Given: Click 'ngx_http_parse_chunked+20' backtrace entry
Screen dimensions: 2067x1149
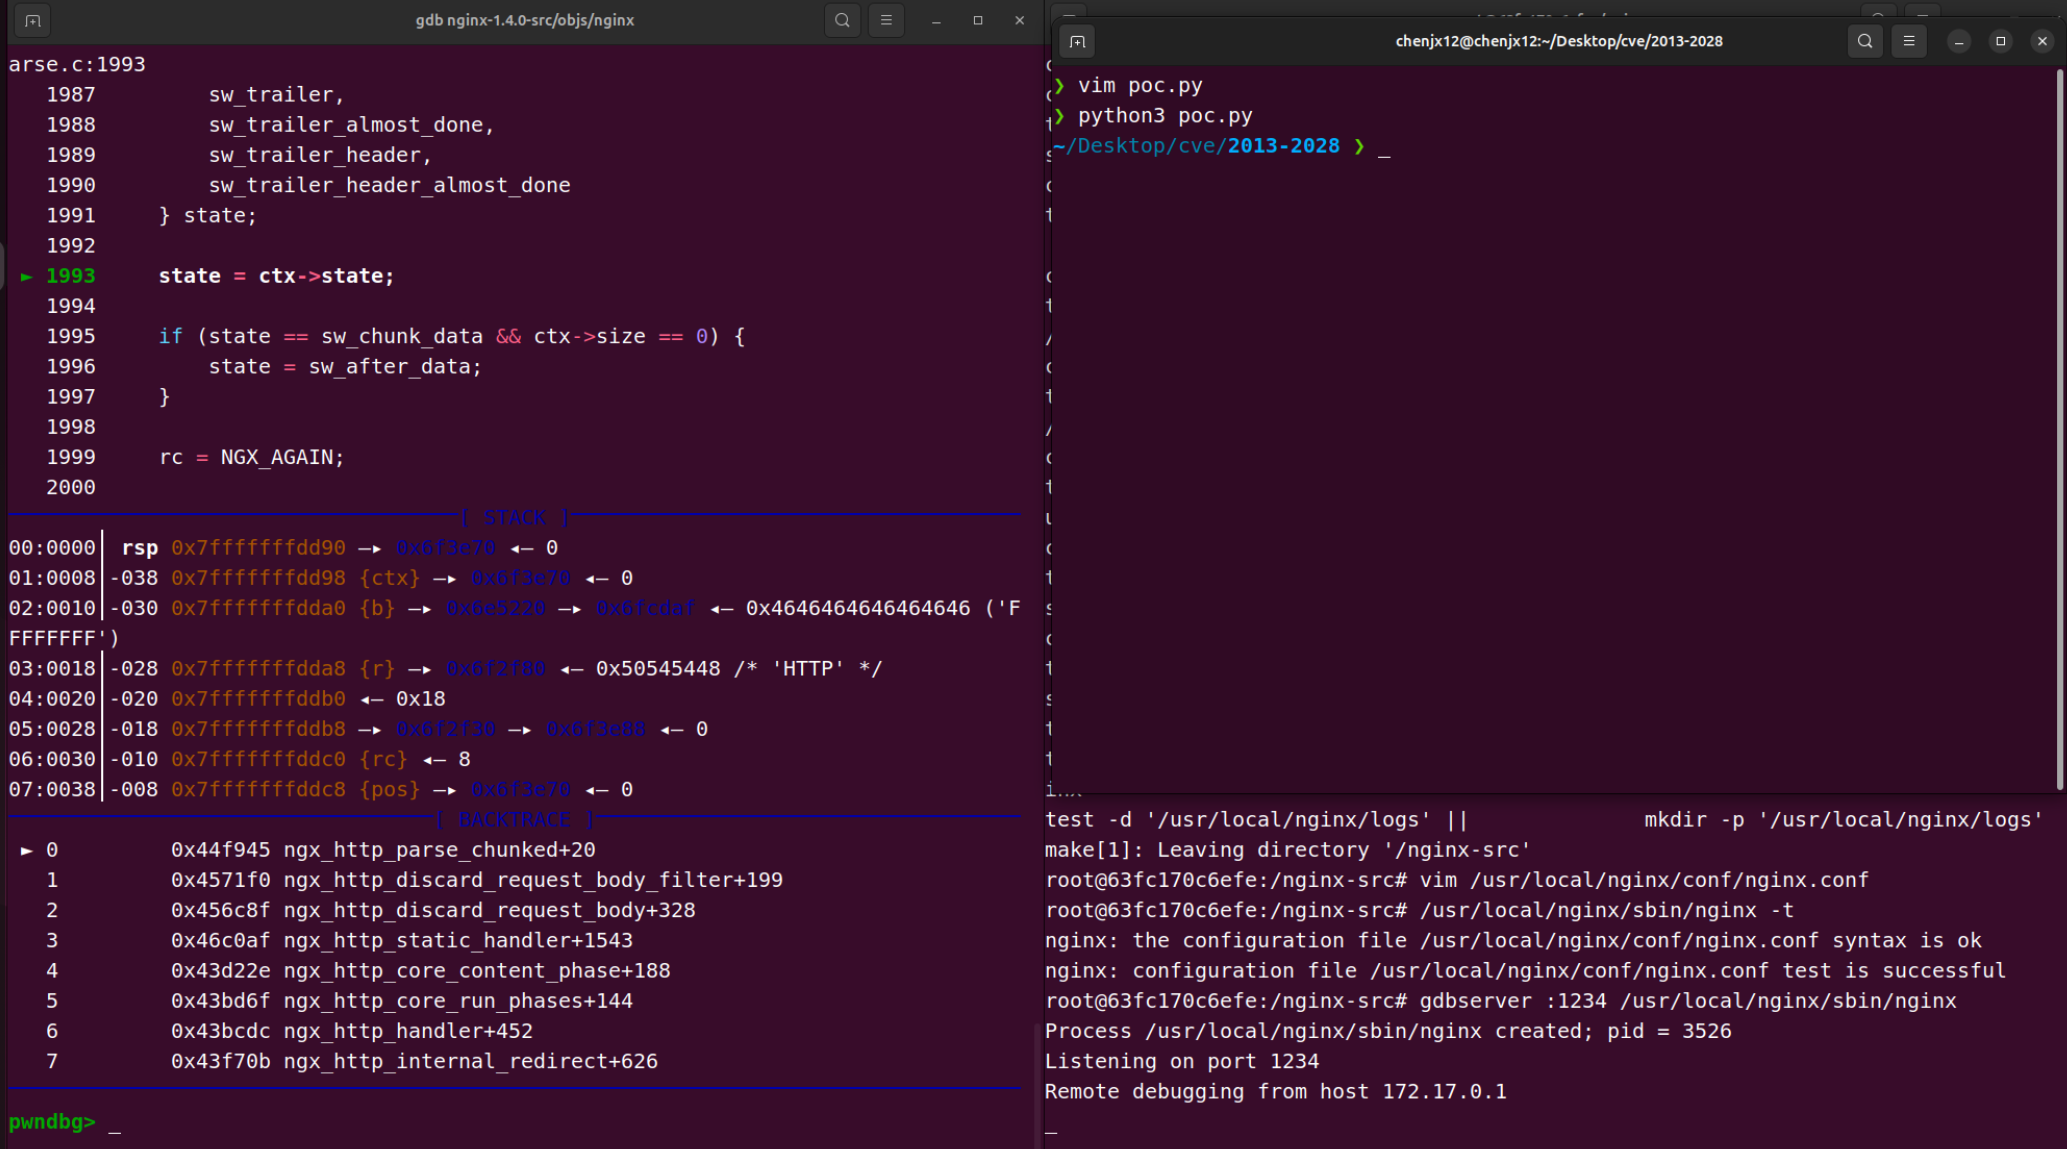Looking at the screenshot, I should pos(439,850).
